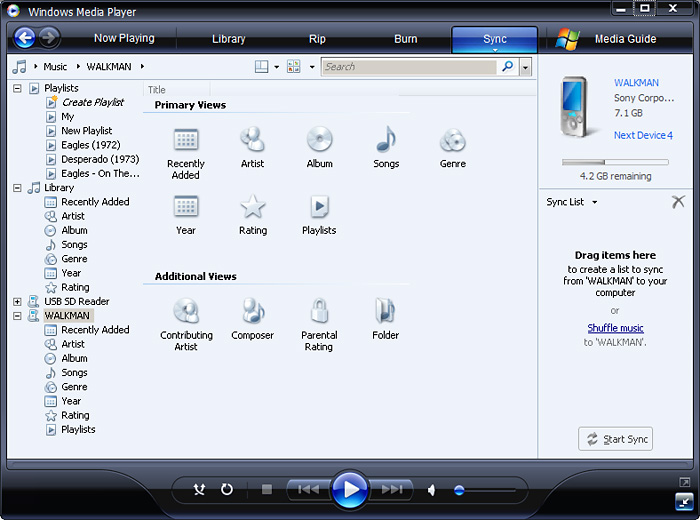Image resolution: width=700 pixels, height=520 pixels.
Task: Mute the volume speaker
Action: pyautogui.click(x=431, y=490)
